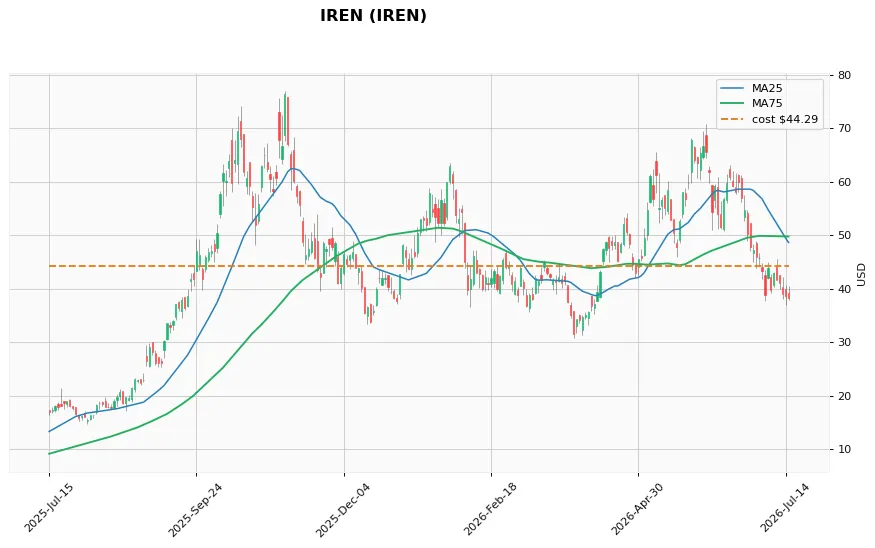Image resolution: width=875 pixels, height=548 pixels.
Task: Click the 2025-Dec-04 date axis label
Action: click(x=343, y=509)
